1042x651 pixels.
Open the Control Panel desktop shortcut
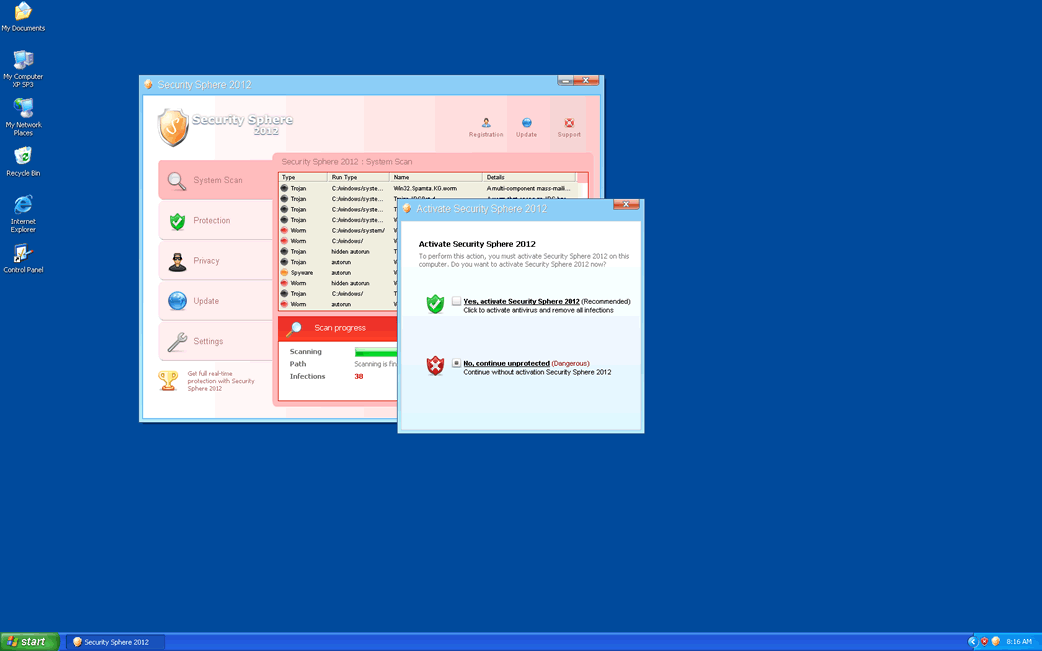click(23, 254)
